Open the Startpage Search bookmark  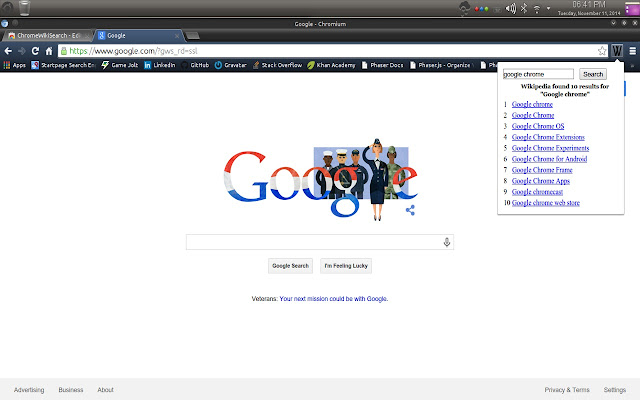pyautogui.click(x=63, y=65)
